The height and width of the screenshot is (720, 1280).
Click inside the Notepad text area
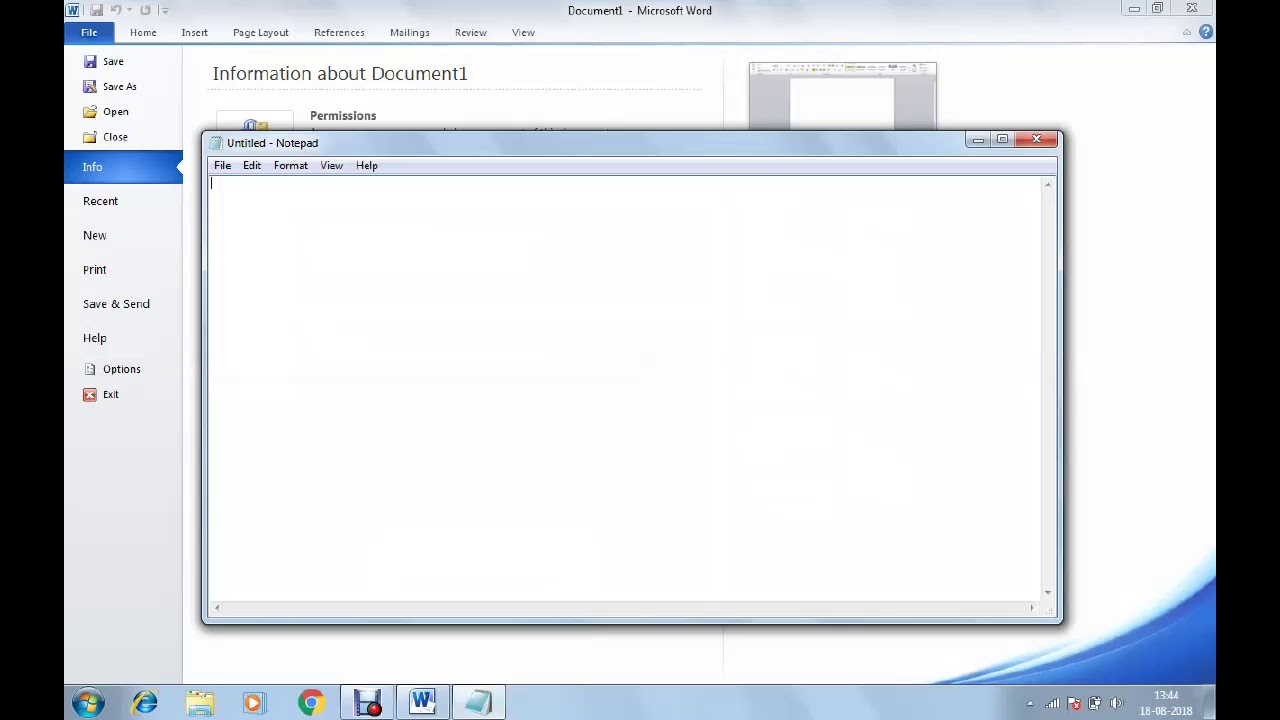pos(625,388)
